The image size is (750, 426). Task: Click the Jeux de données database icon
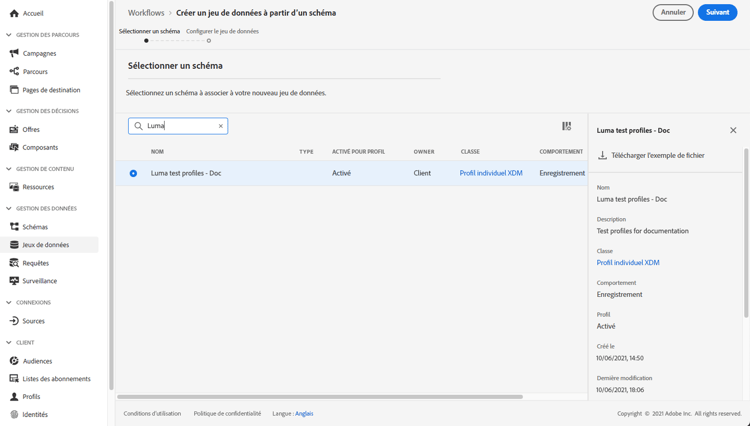click(x=14, y=245)
